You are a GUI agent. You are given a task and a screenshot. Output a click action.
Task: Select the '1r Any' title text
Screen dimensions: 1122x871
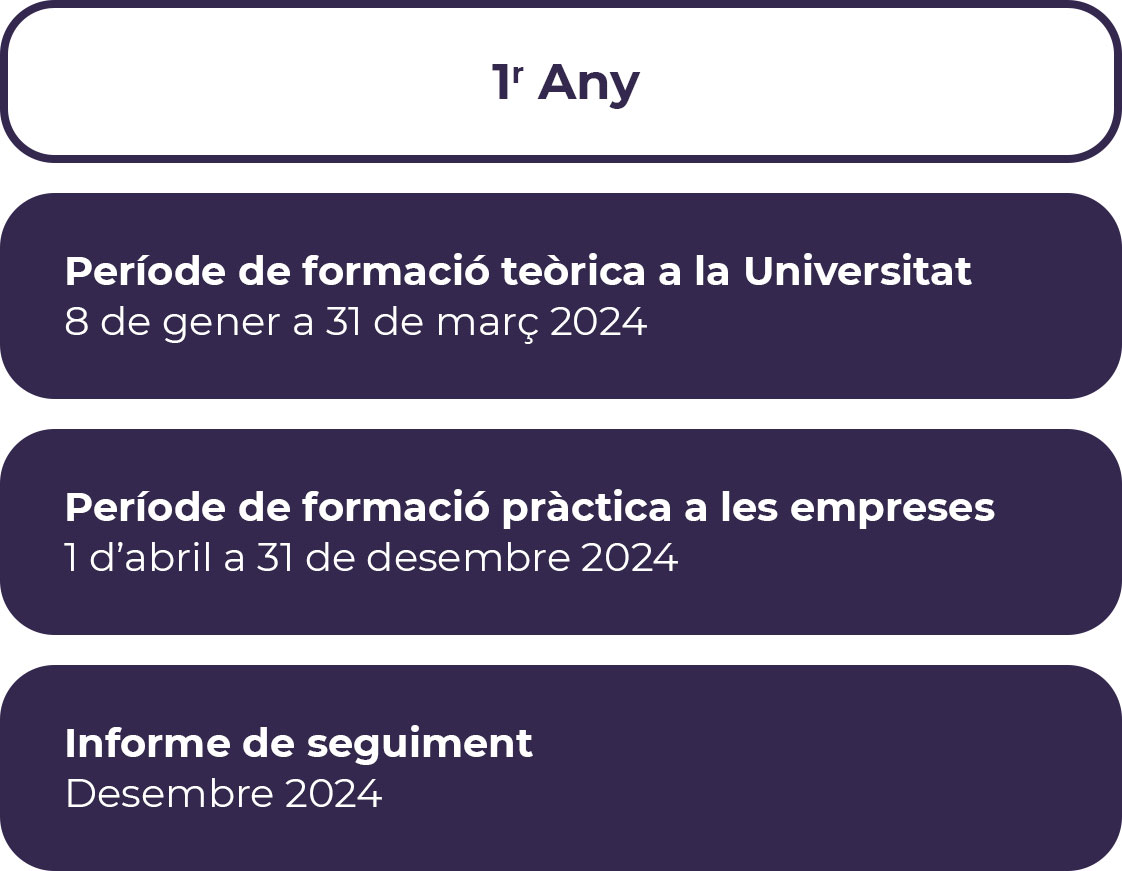565,83
